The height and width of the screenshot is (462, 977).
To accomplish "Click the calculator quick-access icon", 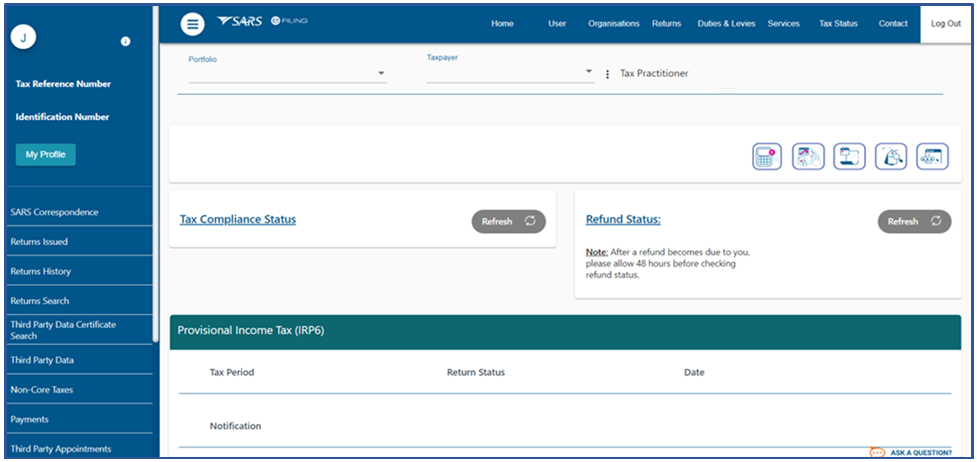I will pos(767,157).
